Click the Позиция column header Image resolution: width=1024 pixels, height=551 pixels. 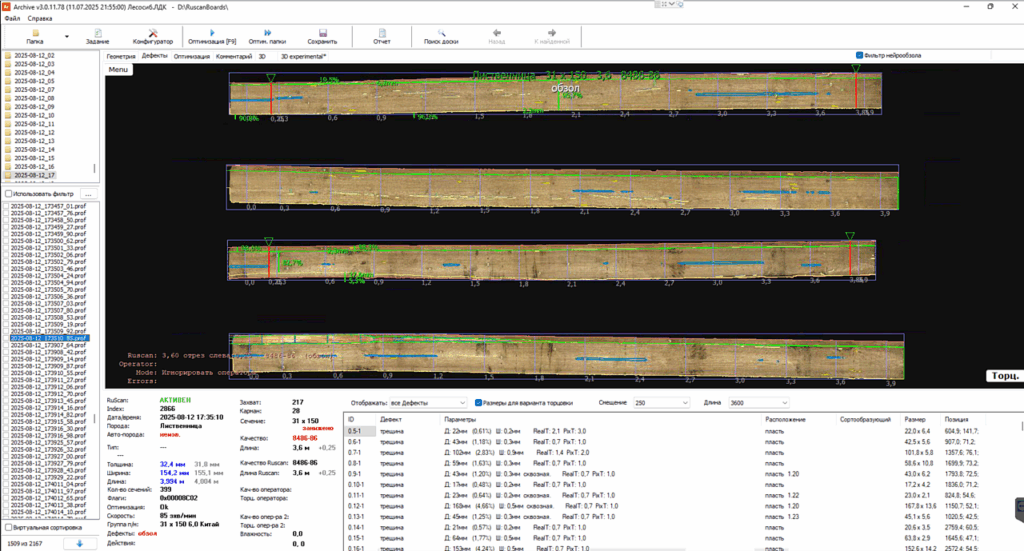(x=956, y=419)
